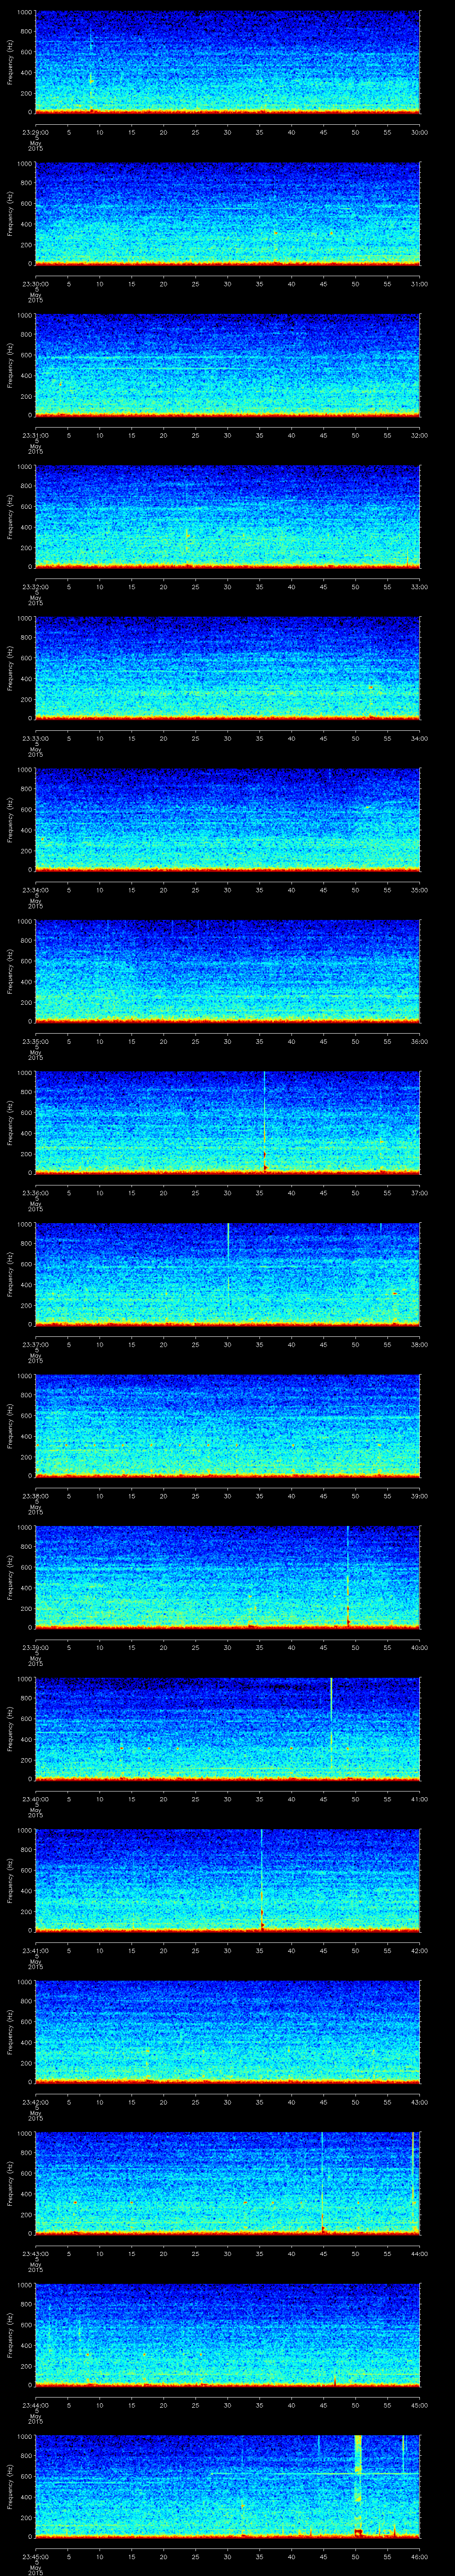Open the spectrogram panel starting at 23:31:00
Screen dimensions: 455x2576
227,364
